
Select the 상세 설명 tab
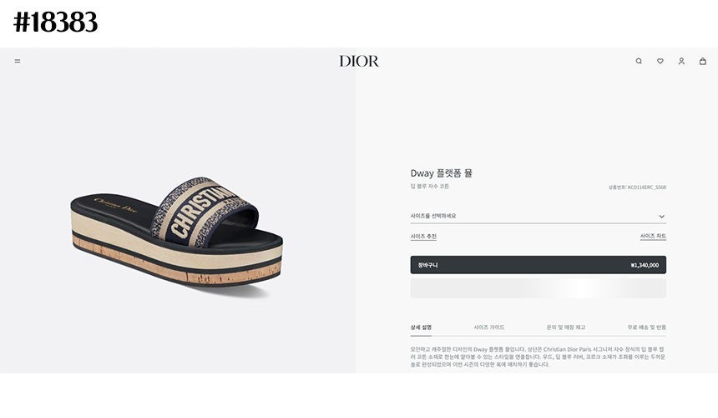tap(421, 327)
